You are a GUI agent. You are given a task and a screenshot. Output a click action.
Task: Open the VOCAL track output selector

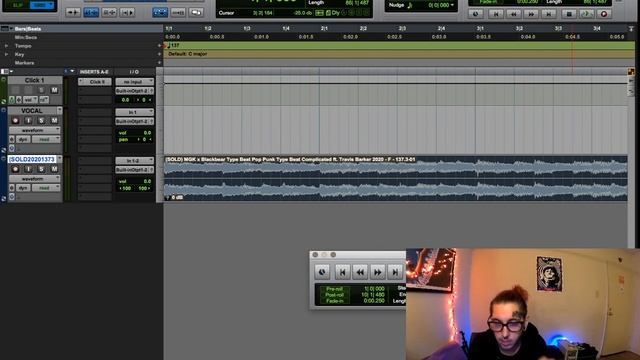click(x=134, y=121)
